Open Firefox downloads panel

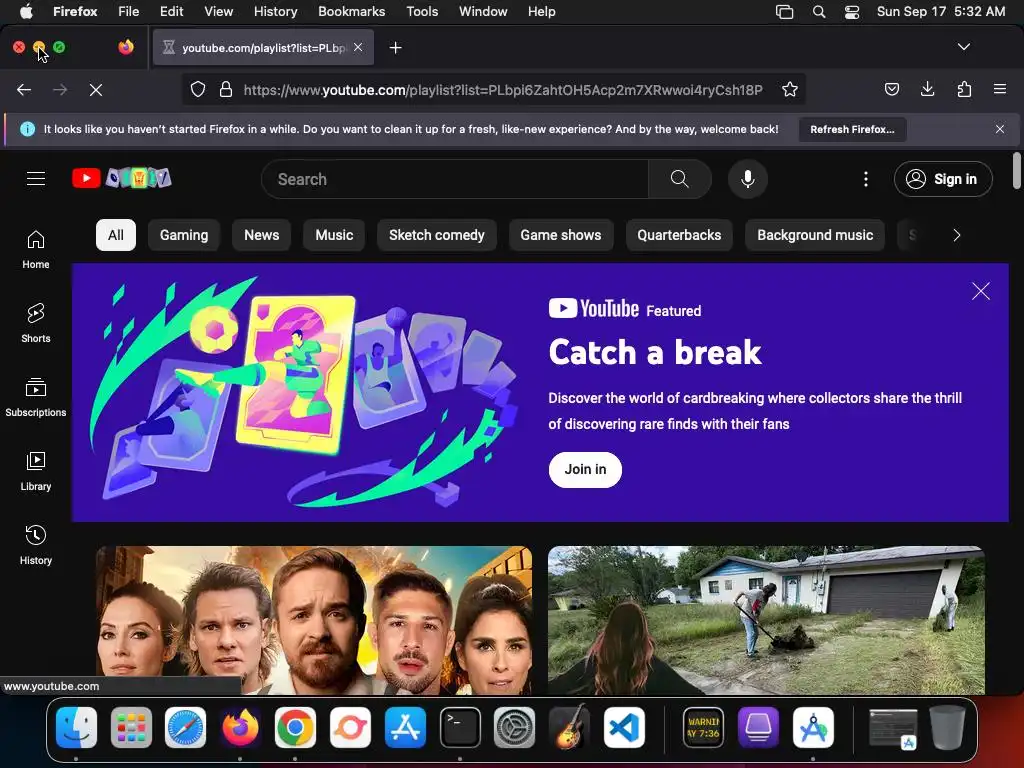[927, 89]
